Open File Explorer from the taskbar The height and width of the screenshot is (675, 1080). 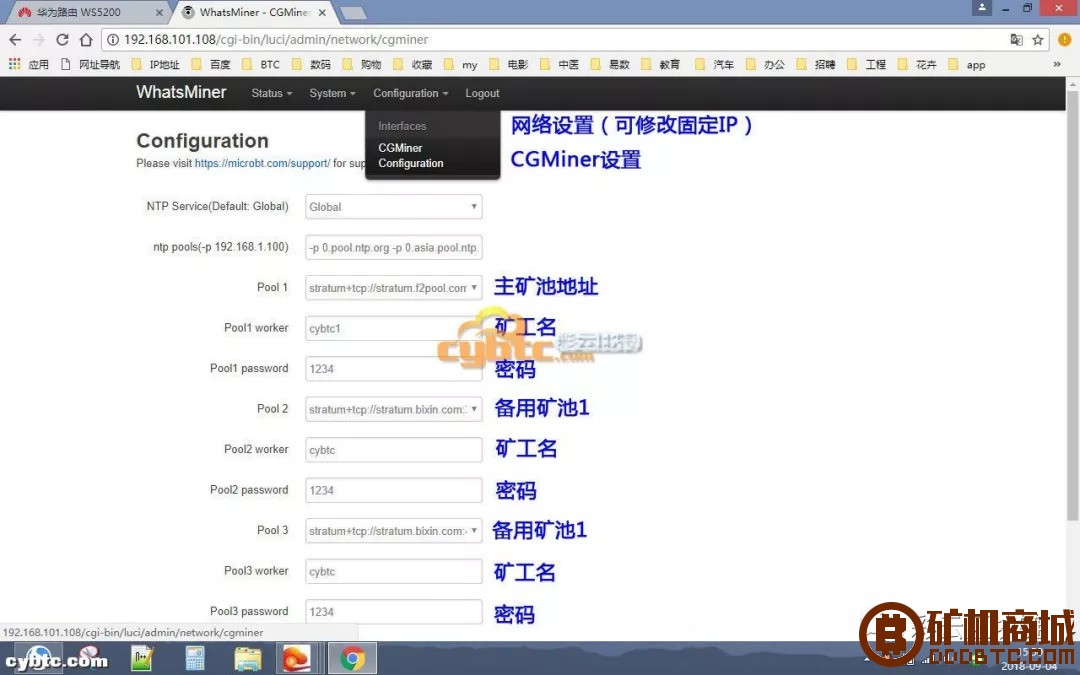tap(247, 658)
